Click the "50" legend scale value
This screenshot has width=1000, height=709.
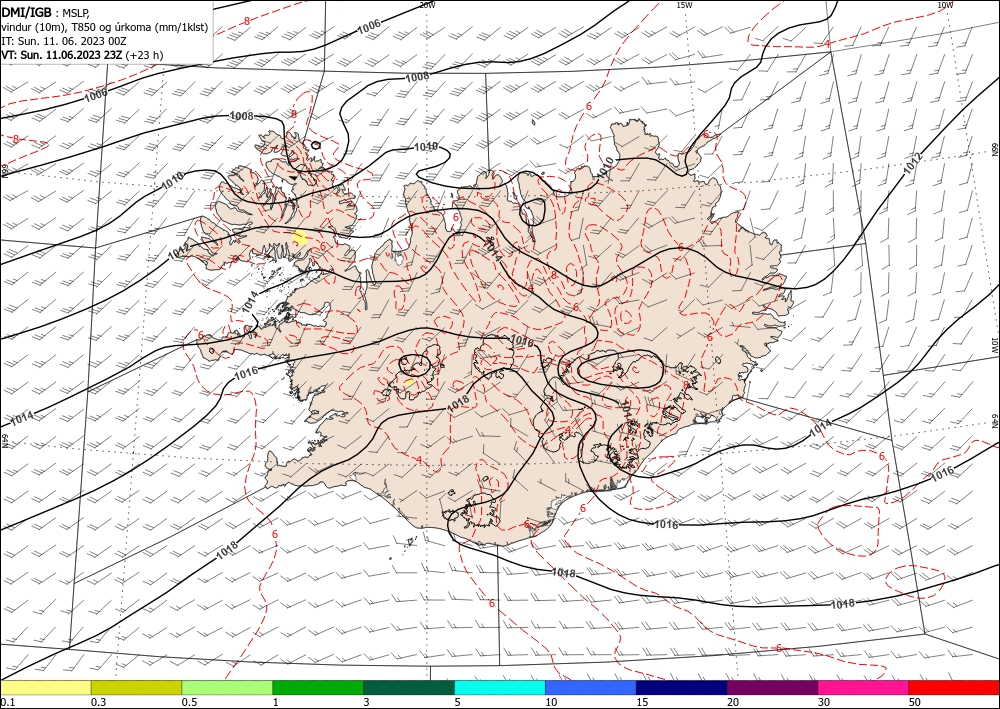coord(915,702)
